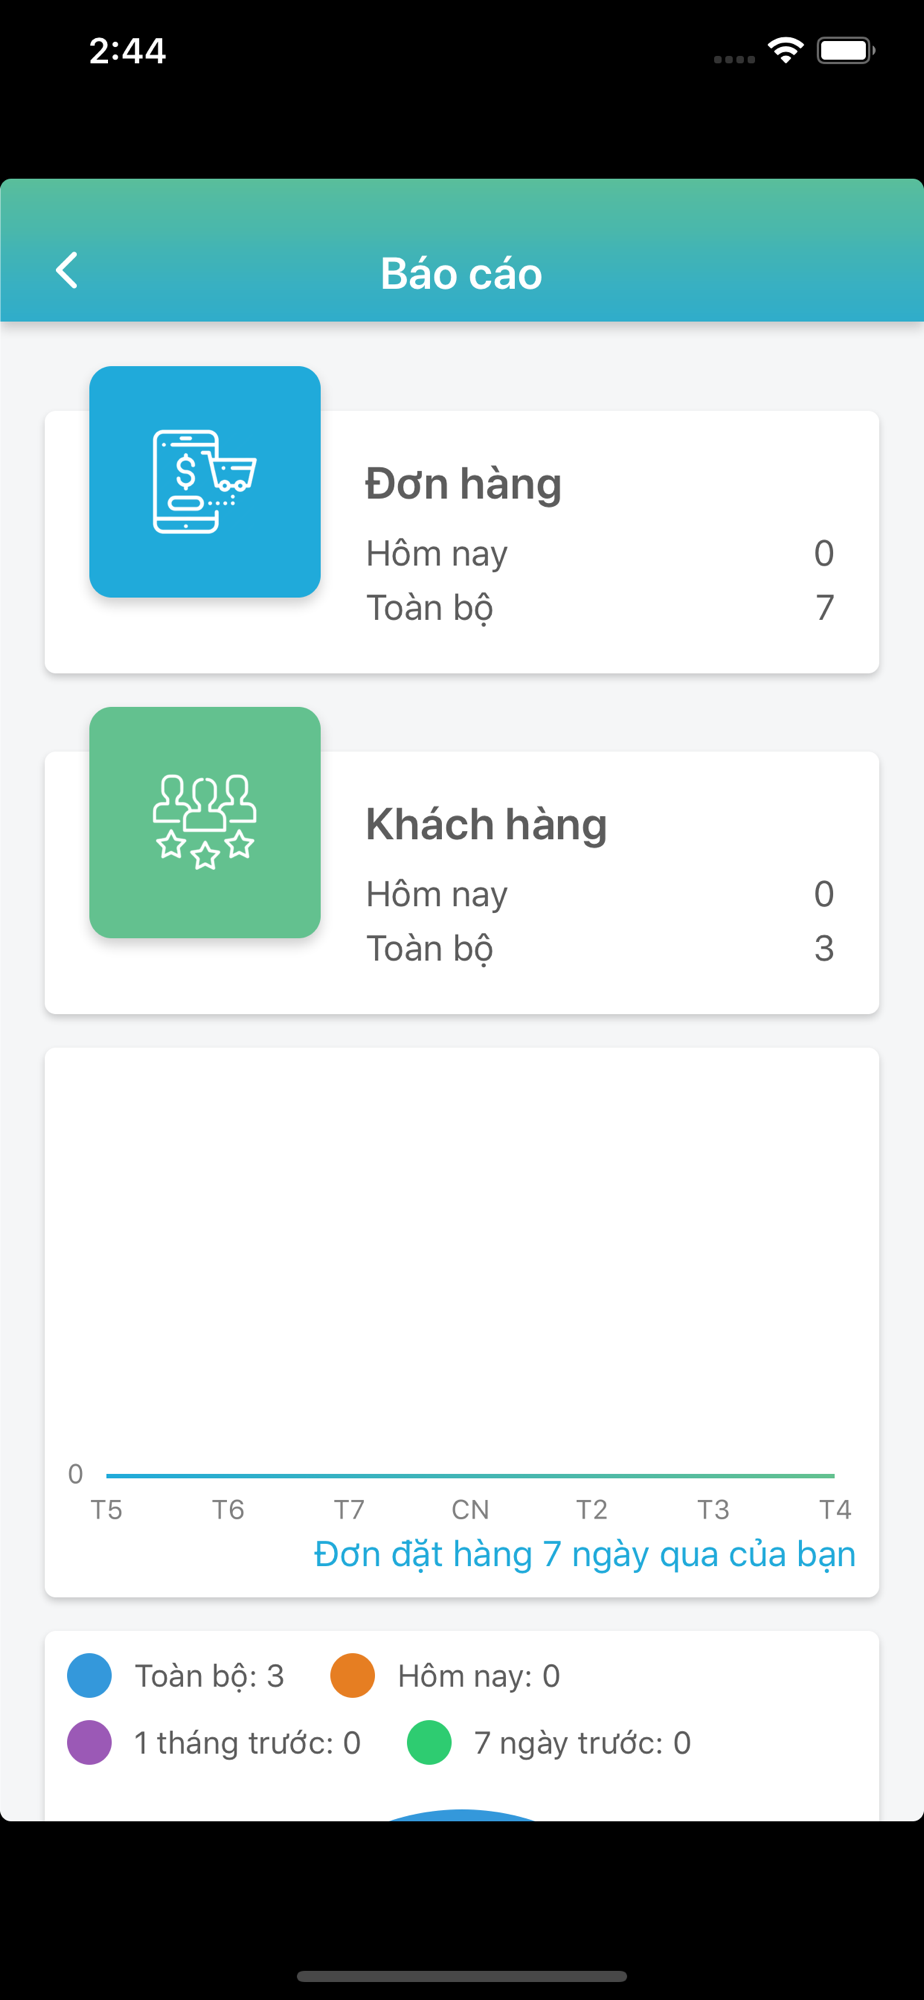Tap the battery status icon
924x2000 pixels.
click(846, 50)
